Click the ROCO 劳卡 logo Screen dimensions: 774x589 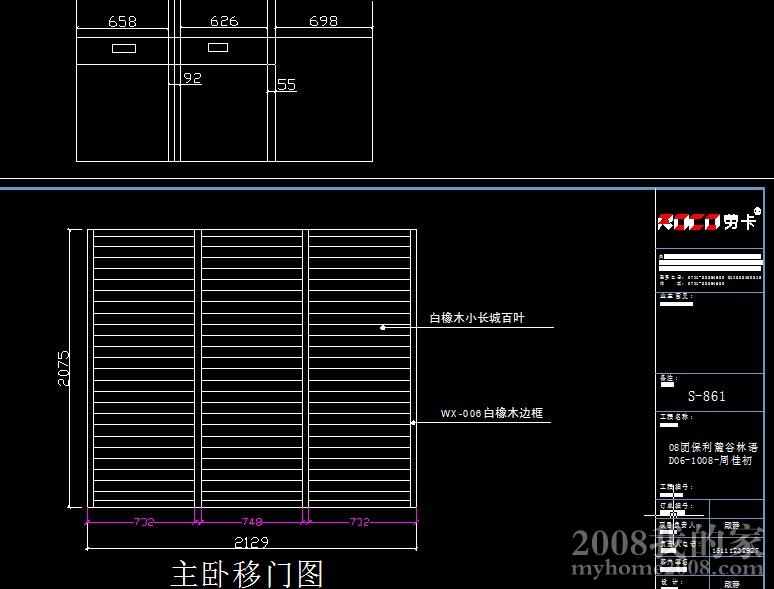coord(707,222)
